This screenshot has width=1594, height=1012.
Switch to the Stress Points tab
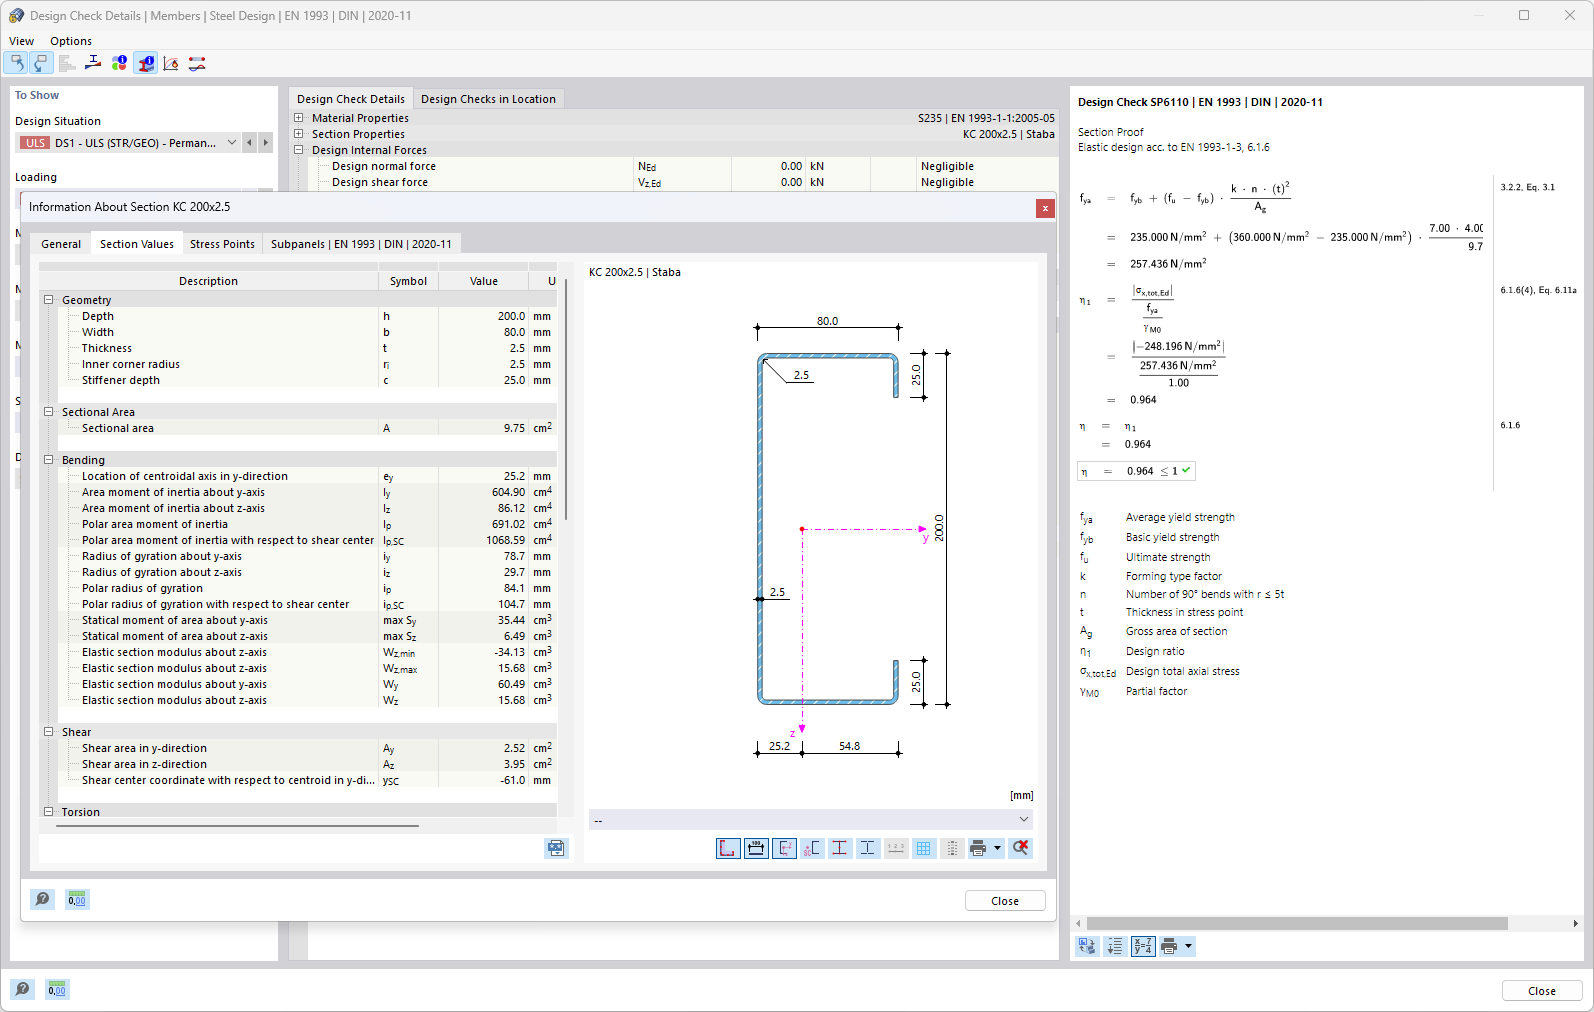[222, 244]
